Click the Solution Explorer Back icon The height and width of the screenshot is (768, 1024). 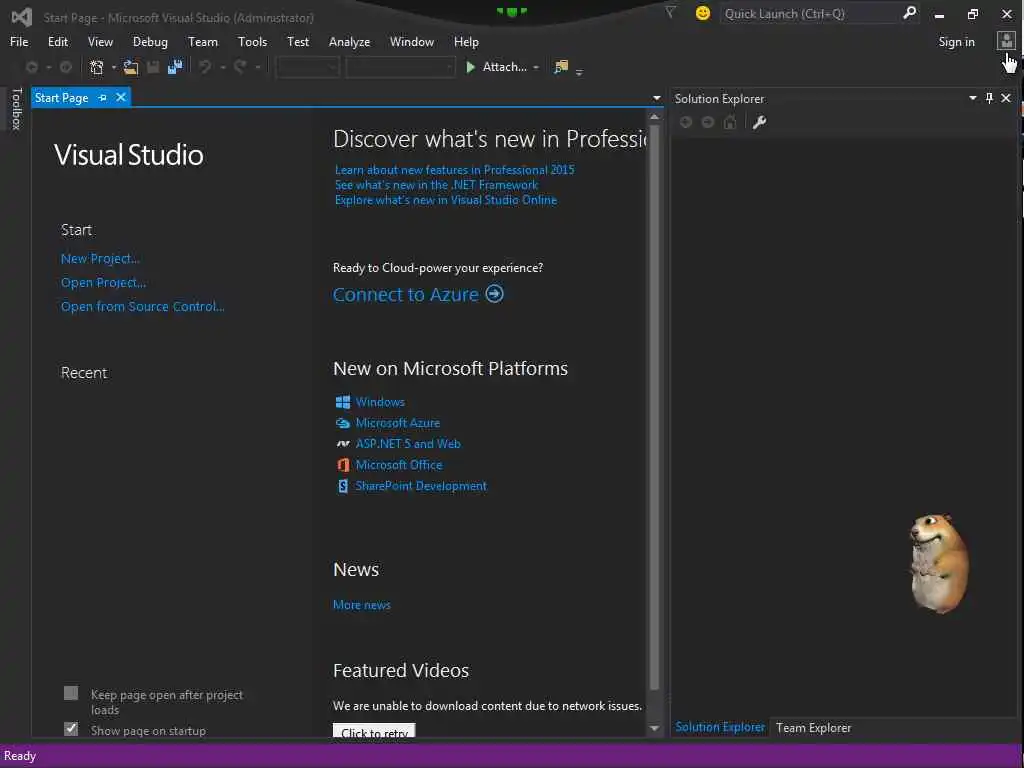[686, 122]
